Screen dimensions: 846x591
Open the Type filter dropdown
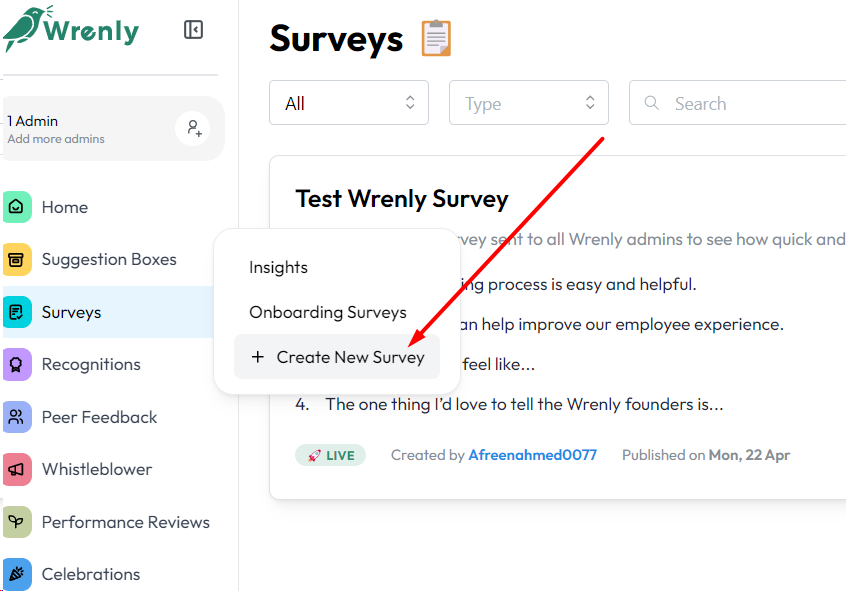pyautogui.click(x=529, y=103)
